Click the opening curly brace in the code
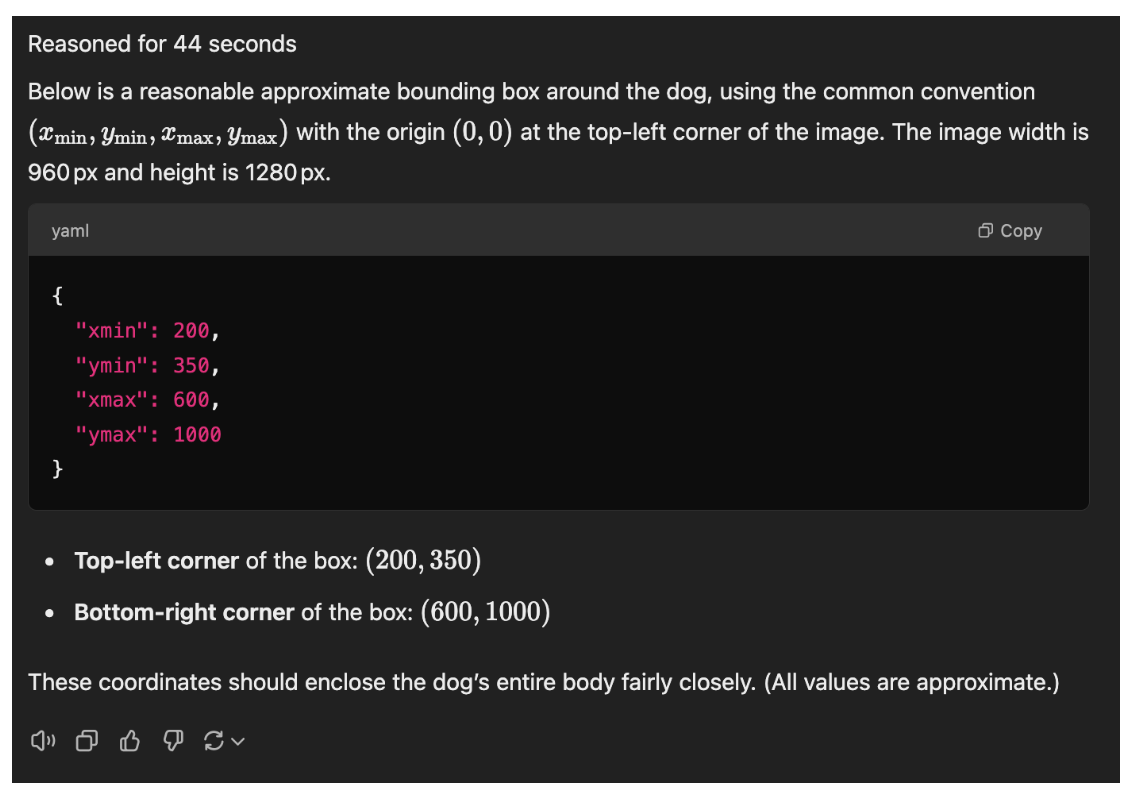Screen dimensions: 1130x790 (57, 296)
